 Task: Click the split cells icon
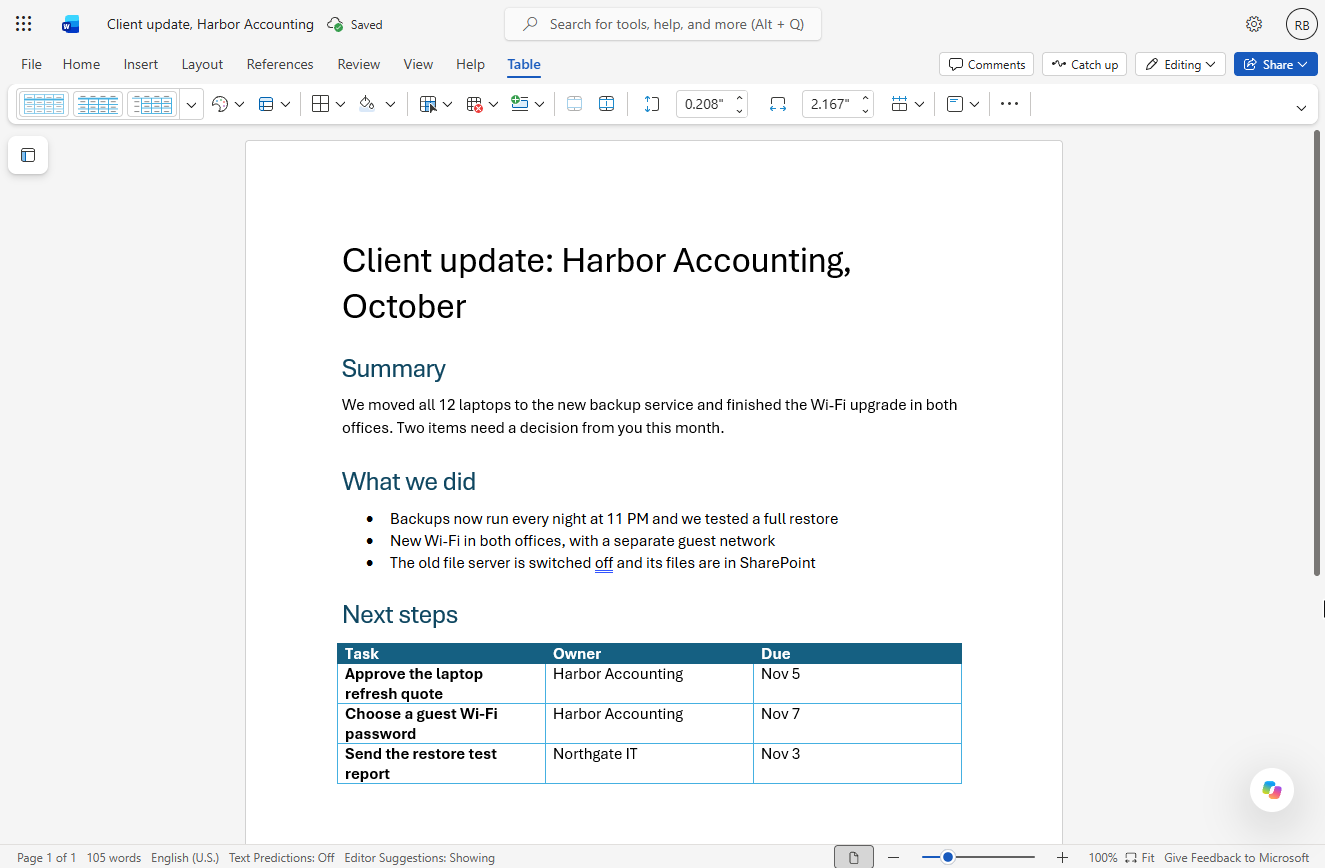click(x=606, y=104)
